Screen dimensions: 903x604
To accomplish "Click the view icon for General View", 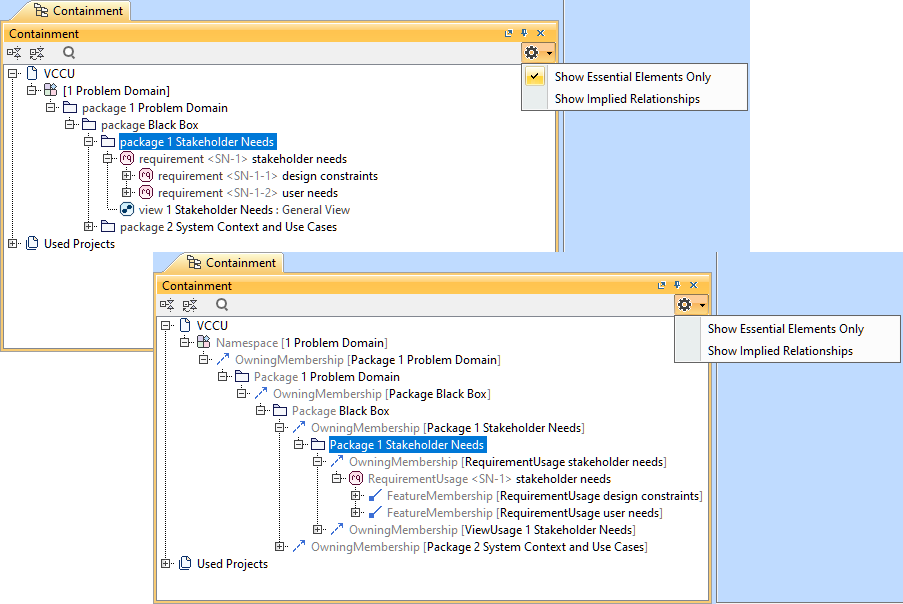I will (127, 210).
